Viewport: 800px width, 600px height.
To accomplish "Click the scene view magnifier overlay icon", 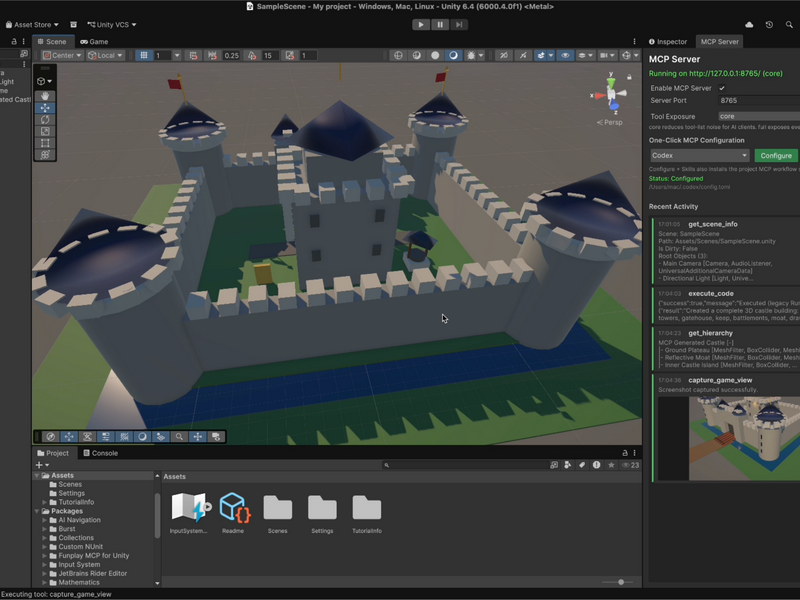I will (179, 436).
